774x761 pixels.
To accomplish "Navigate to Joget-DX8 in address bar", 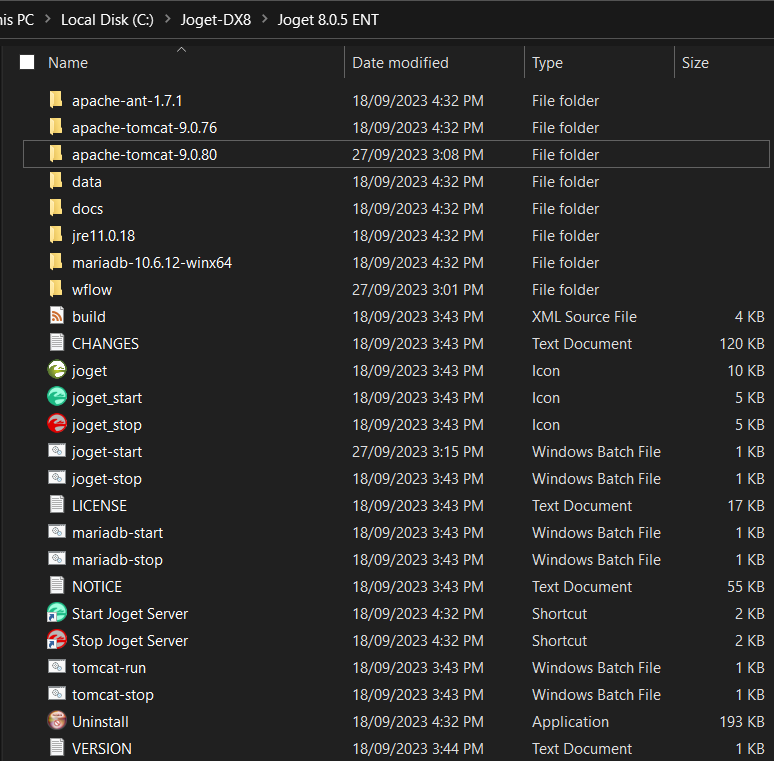I will pyautogui.click(x=215, y=20).
